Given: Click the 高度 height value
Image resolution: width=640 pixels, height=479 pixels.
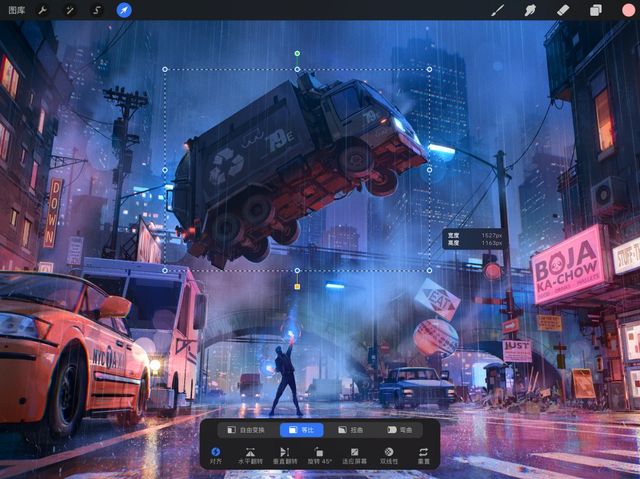Looking at the screenshot, I should point(491,243).
